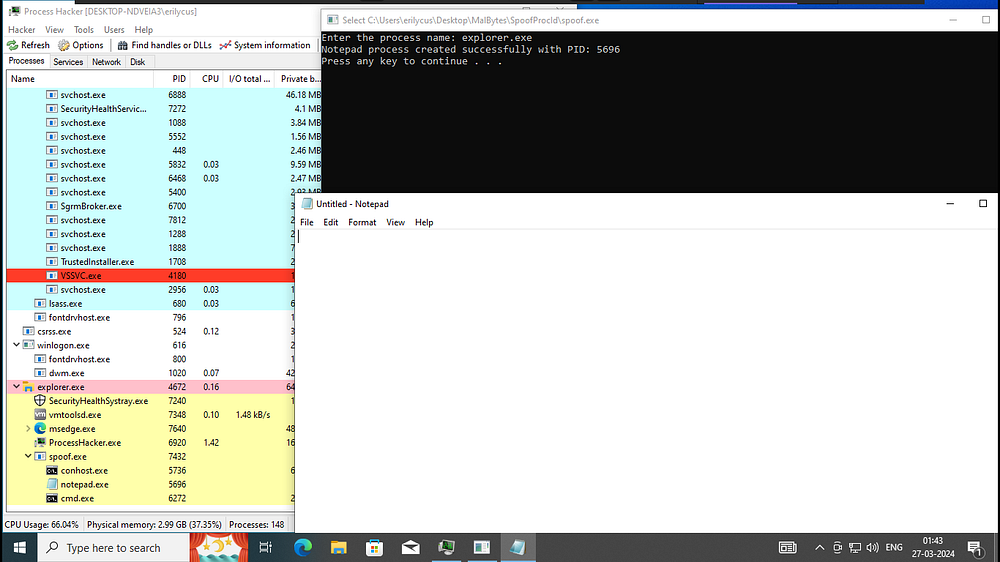Expand the msedge.exe tree node
1000x562 pixels.
28,429
